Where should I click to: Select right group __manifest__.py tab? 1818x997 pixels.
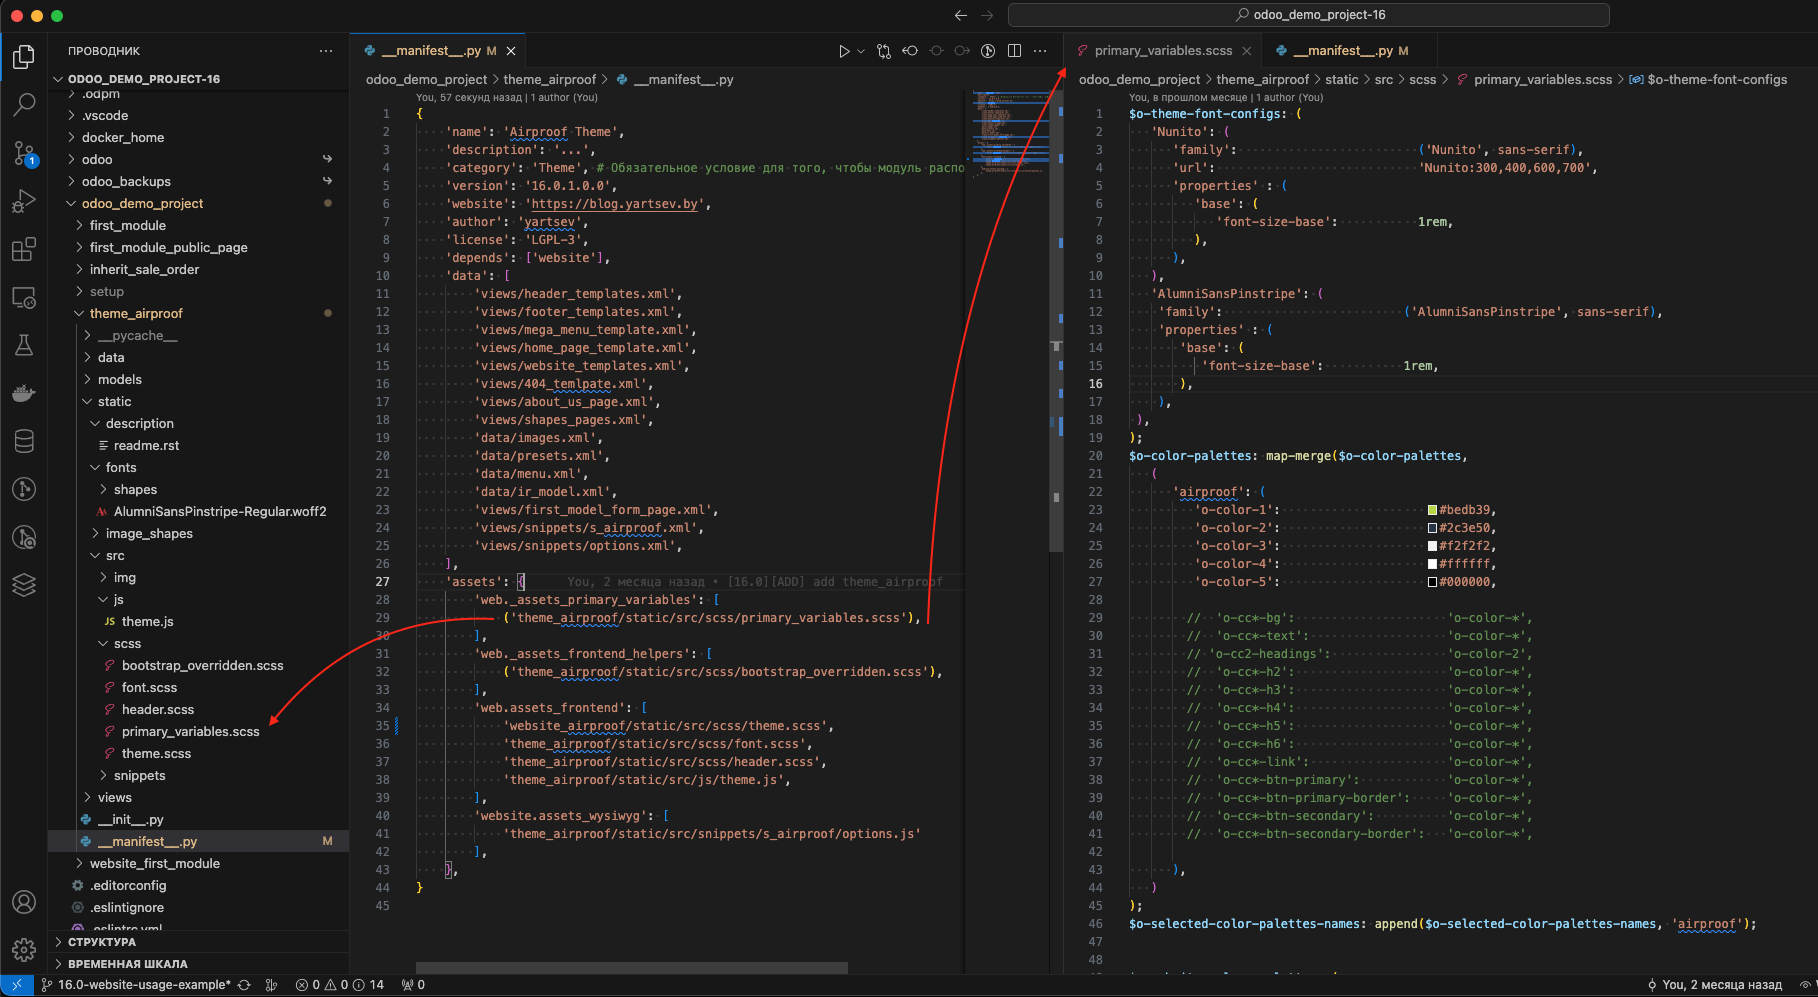[1350, 51]
